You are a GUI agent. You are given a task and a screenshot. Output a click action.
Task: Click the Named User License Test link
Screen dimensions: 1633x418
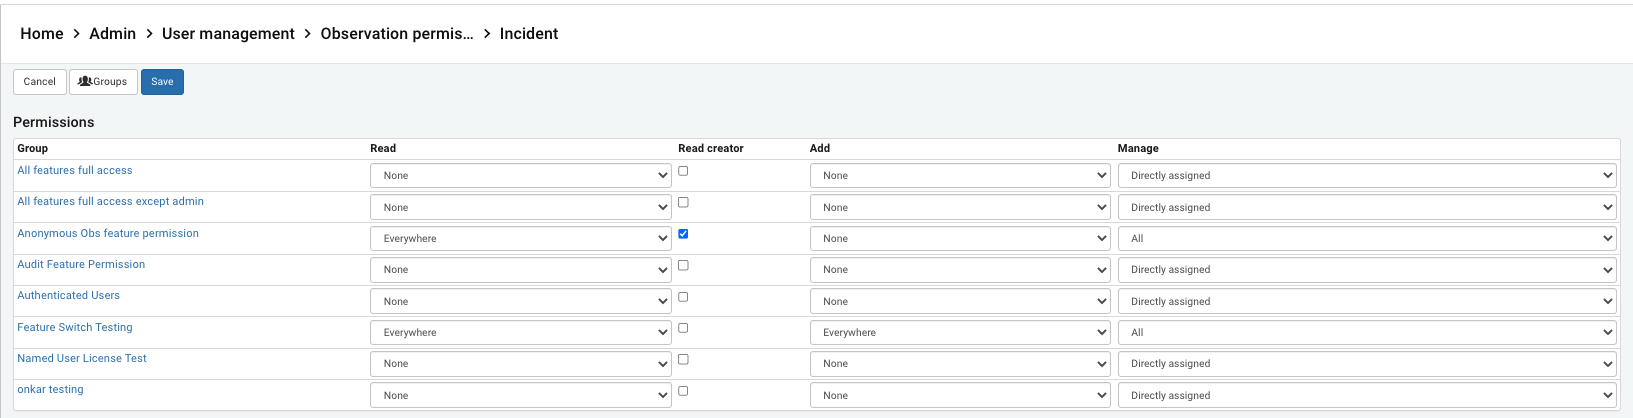(x=82, y=359)
